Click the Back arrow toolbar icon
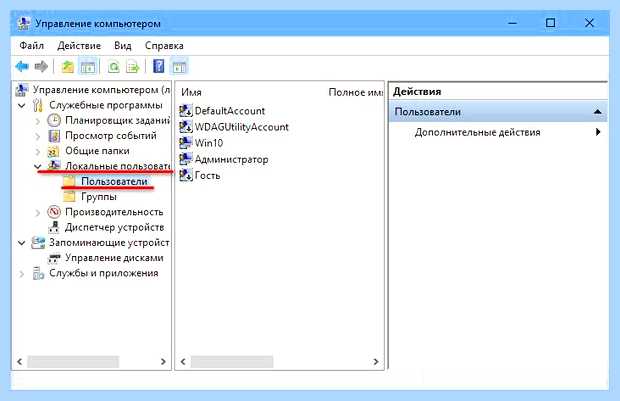The height and width of the screenshot is (401, 620). coord(22,66)
